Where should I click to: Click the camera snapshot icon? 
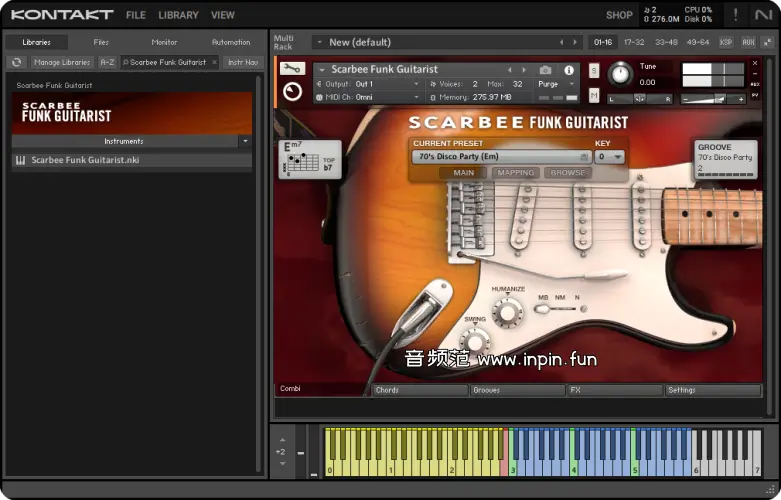[545, 70]
